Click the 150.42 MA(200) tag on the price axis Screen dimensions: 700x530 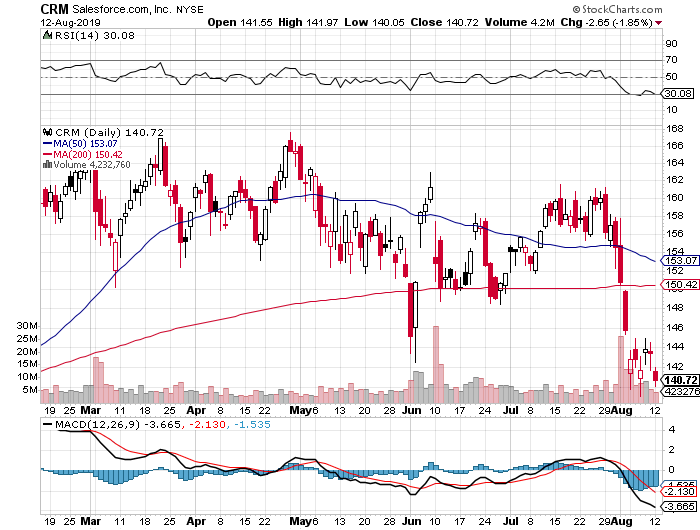point(680,284)
